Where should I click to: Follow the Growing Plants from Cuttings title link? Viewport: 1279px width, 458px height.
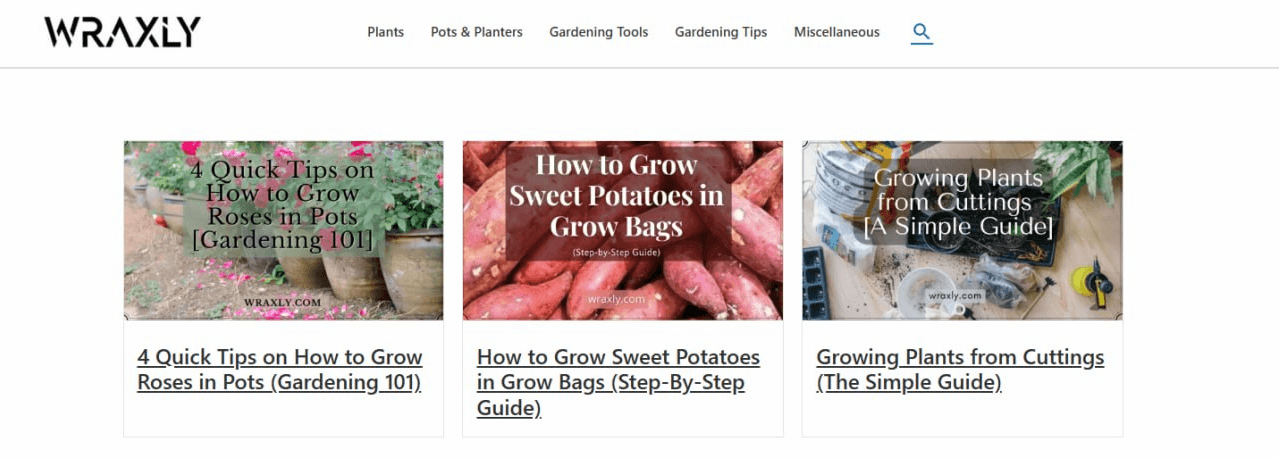[960, 370]
